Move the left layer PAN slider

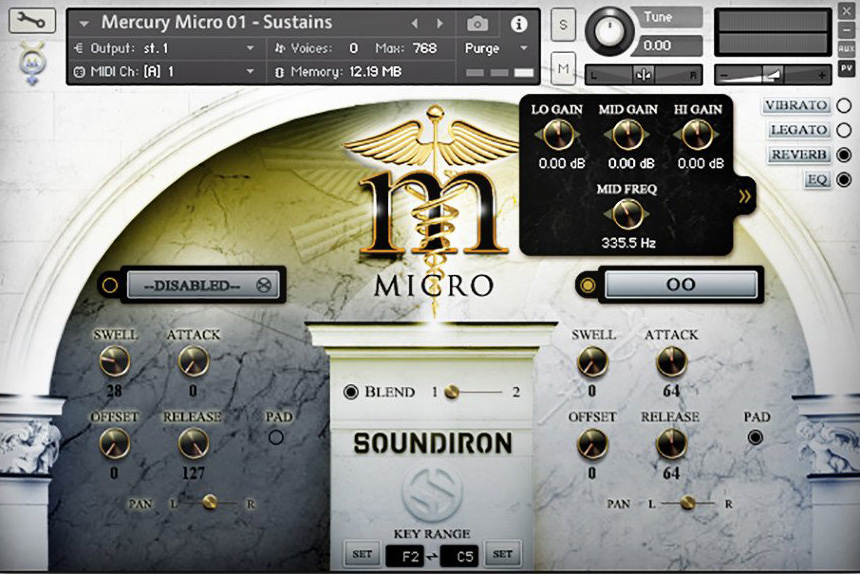click(210, 503)
